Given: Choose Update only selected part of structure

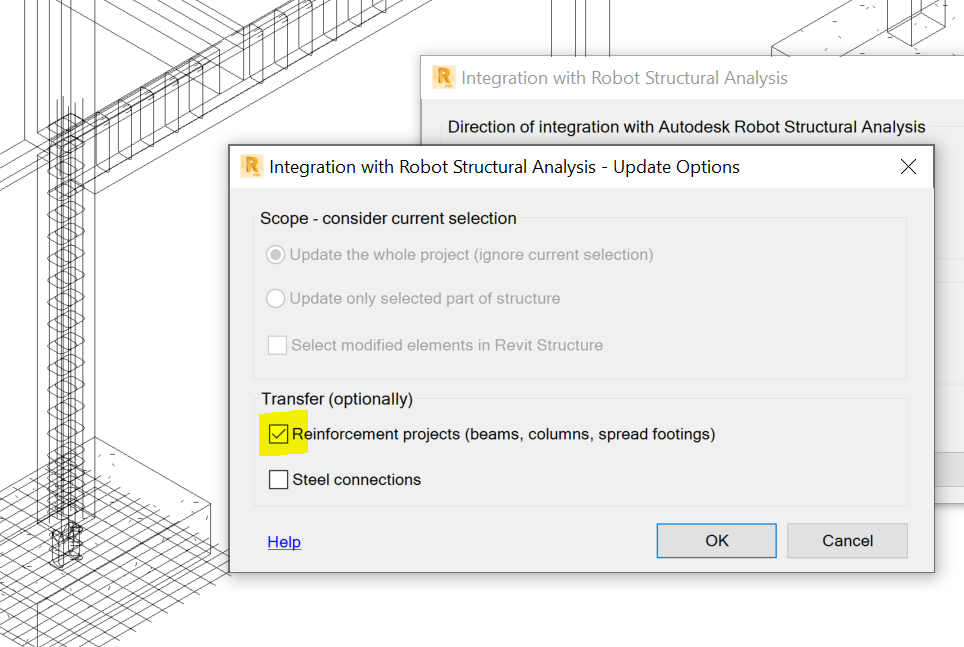Looking at the screenshot, I should [x=275, y=298].
